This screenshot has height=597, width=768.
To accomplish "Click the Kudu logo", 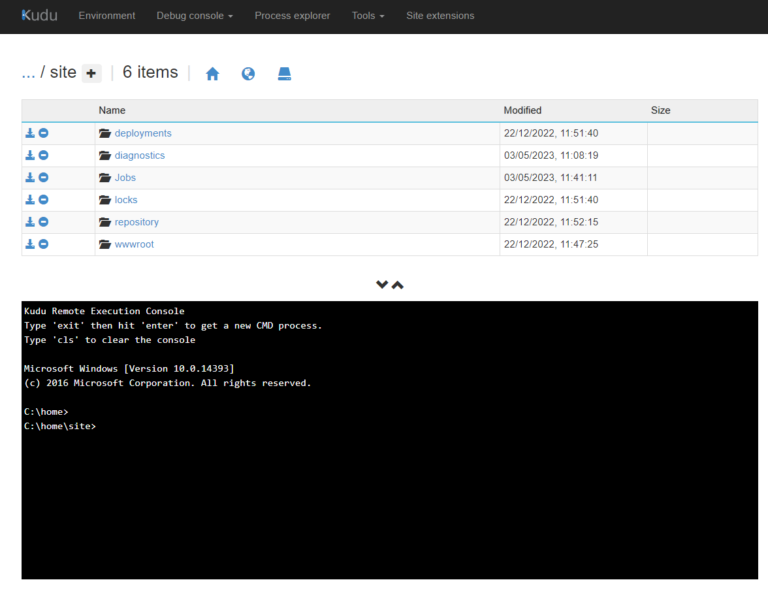I will (40, 15).
